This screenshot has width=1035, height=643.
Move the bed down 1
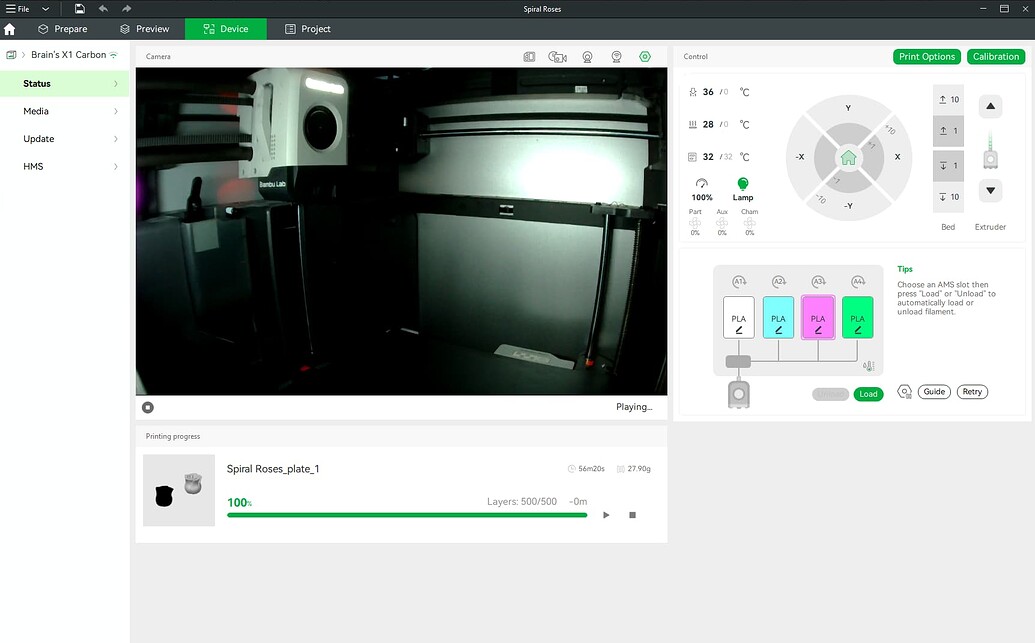click(x=949, y=166)
